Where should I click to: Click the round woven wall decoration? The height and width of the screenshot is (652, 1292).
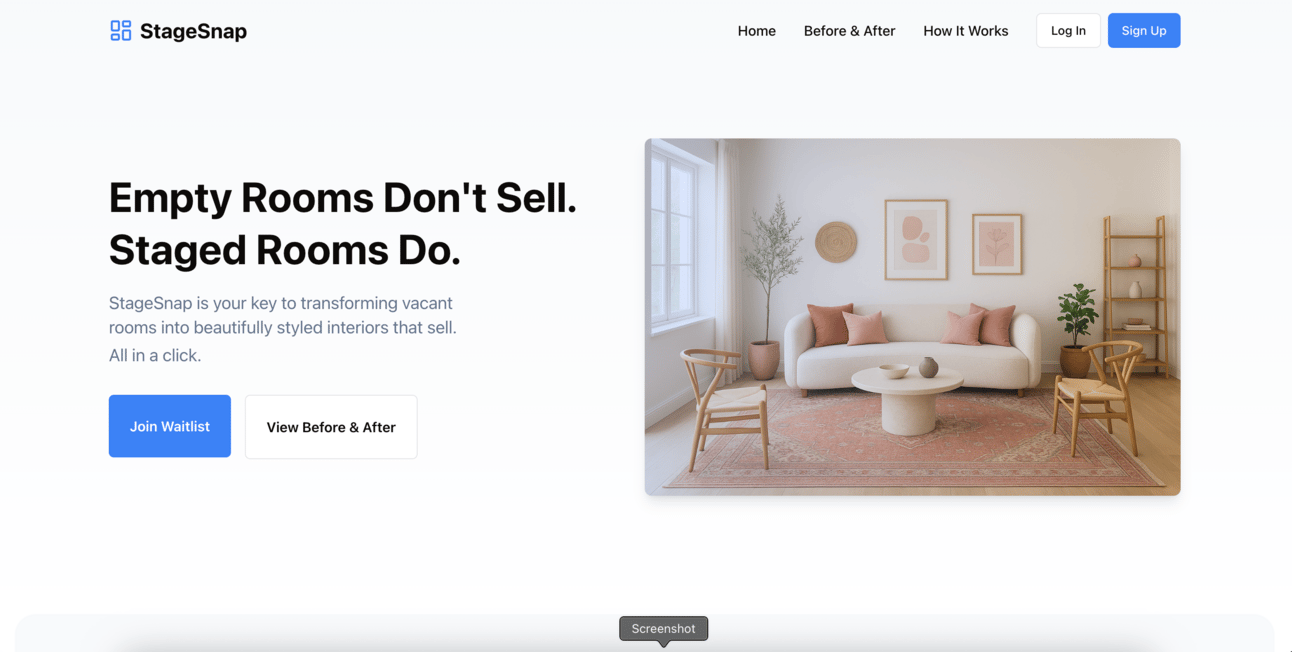pyautogui.click(x=836, y=242)
